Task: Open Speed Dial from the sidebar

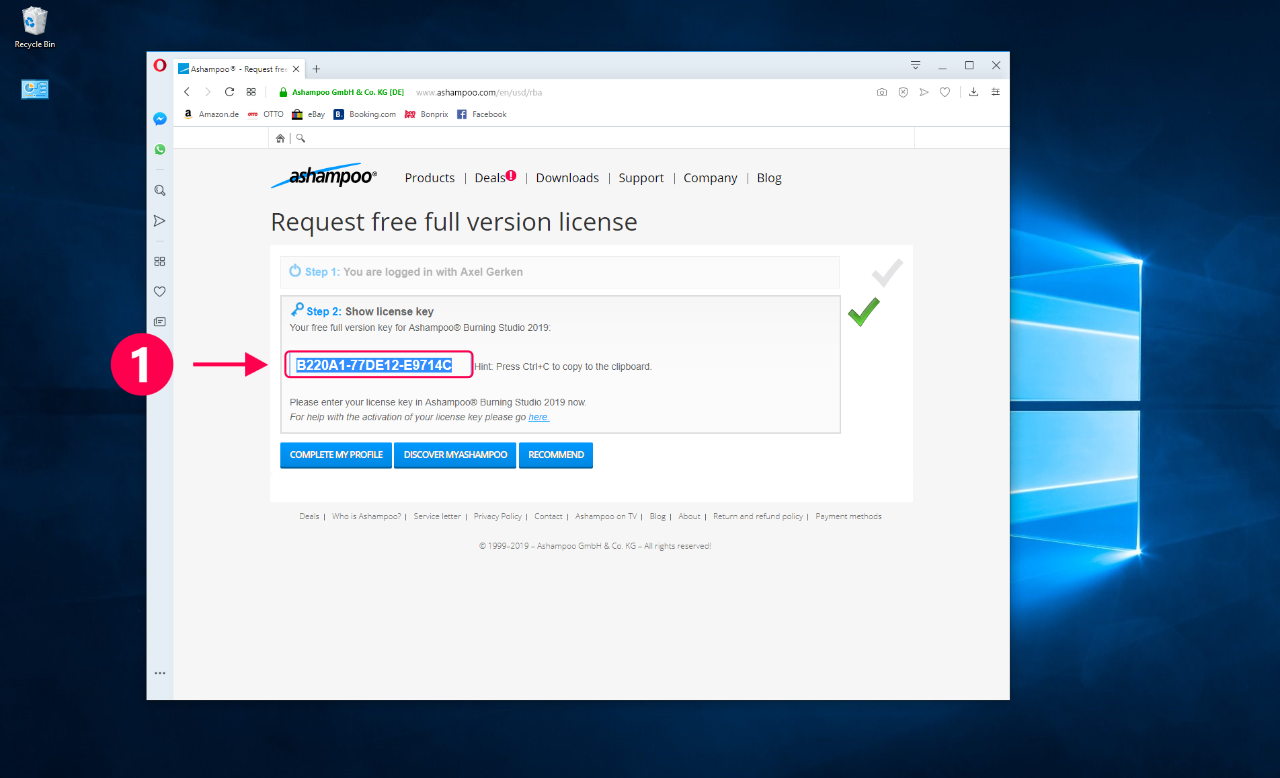Action: [x=160, y=261]
